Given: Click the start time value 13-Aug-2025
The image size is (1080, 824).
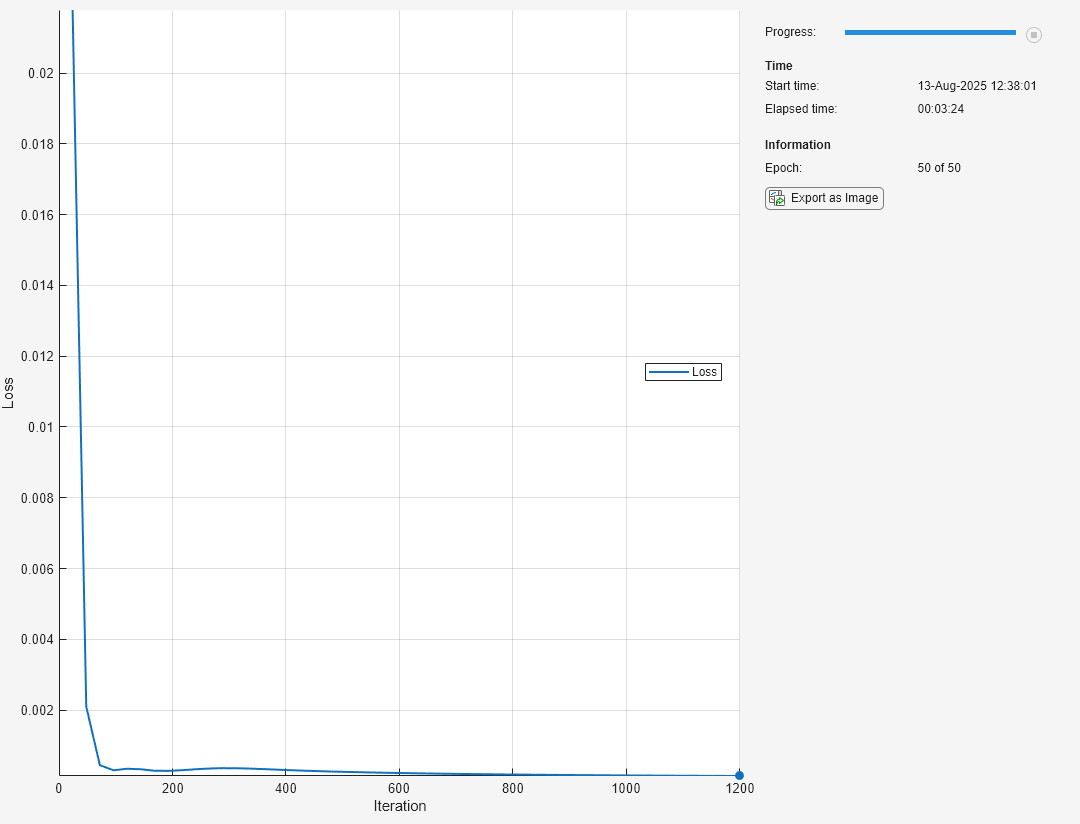Looking at the screenshot, I should coord(977,86).
